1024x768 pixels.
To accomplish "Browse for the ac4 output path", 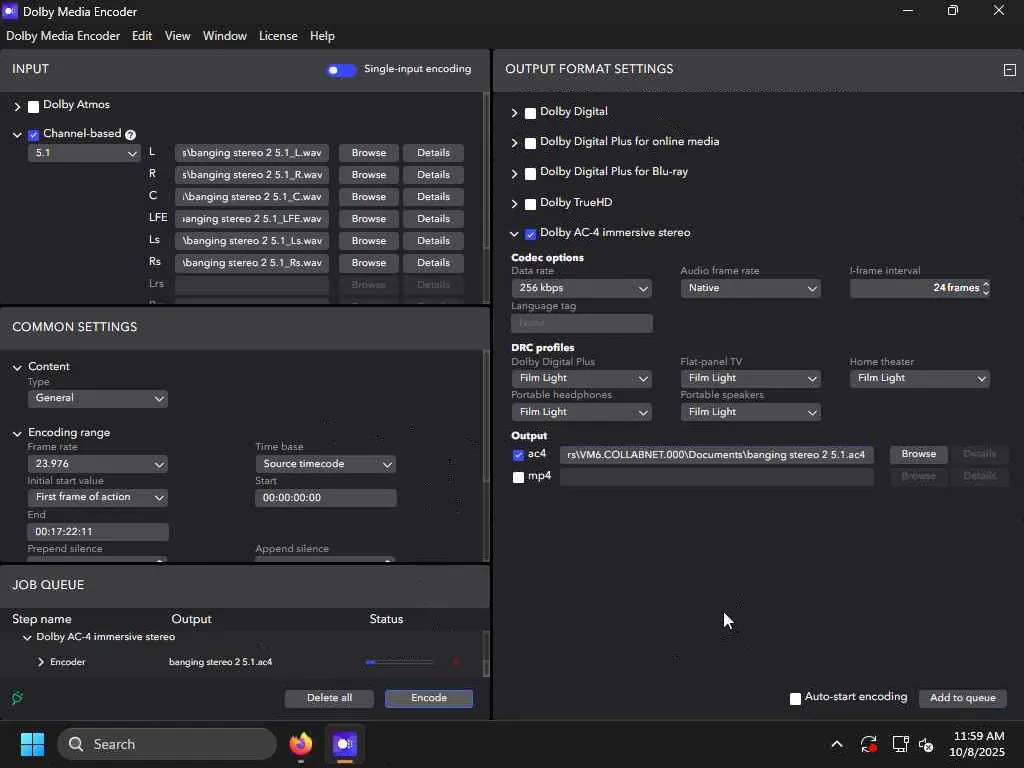I will (x=919, y=455).
